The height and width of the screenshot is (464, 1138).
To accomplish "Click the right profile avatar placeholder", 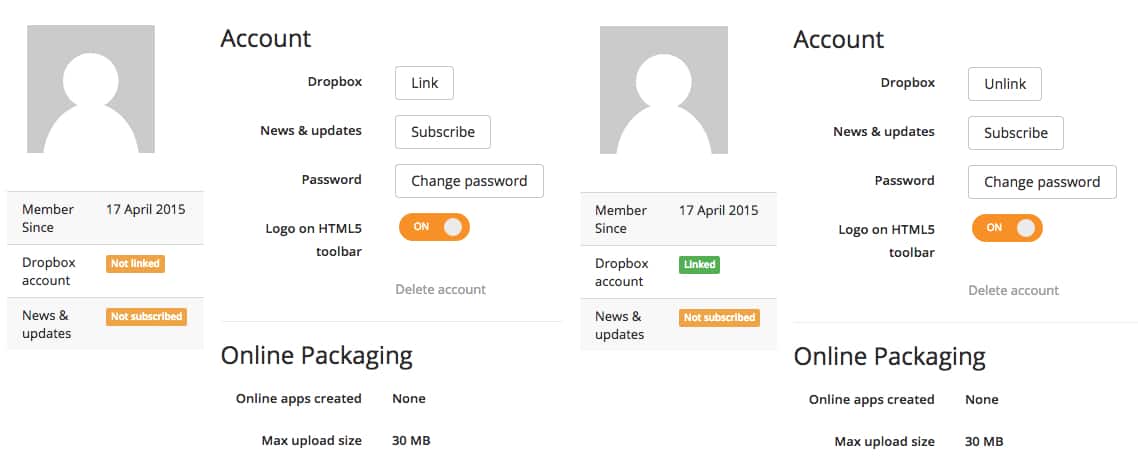I will pyautogui.click(x=664, y=90).
